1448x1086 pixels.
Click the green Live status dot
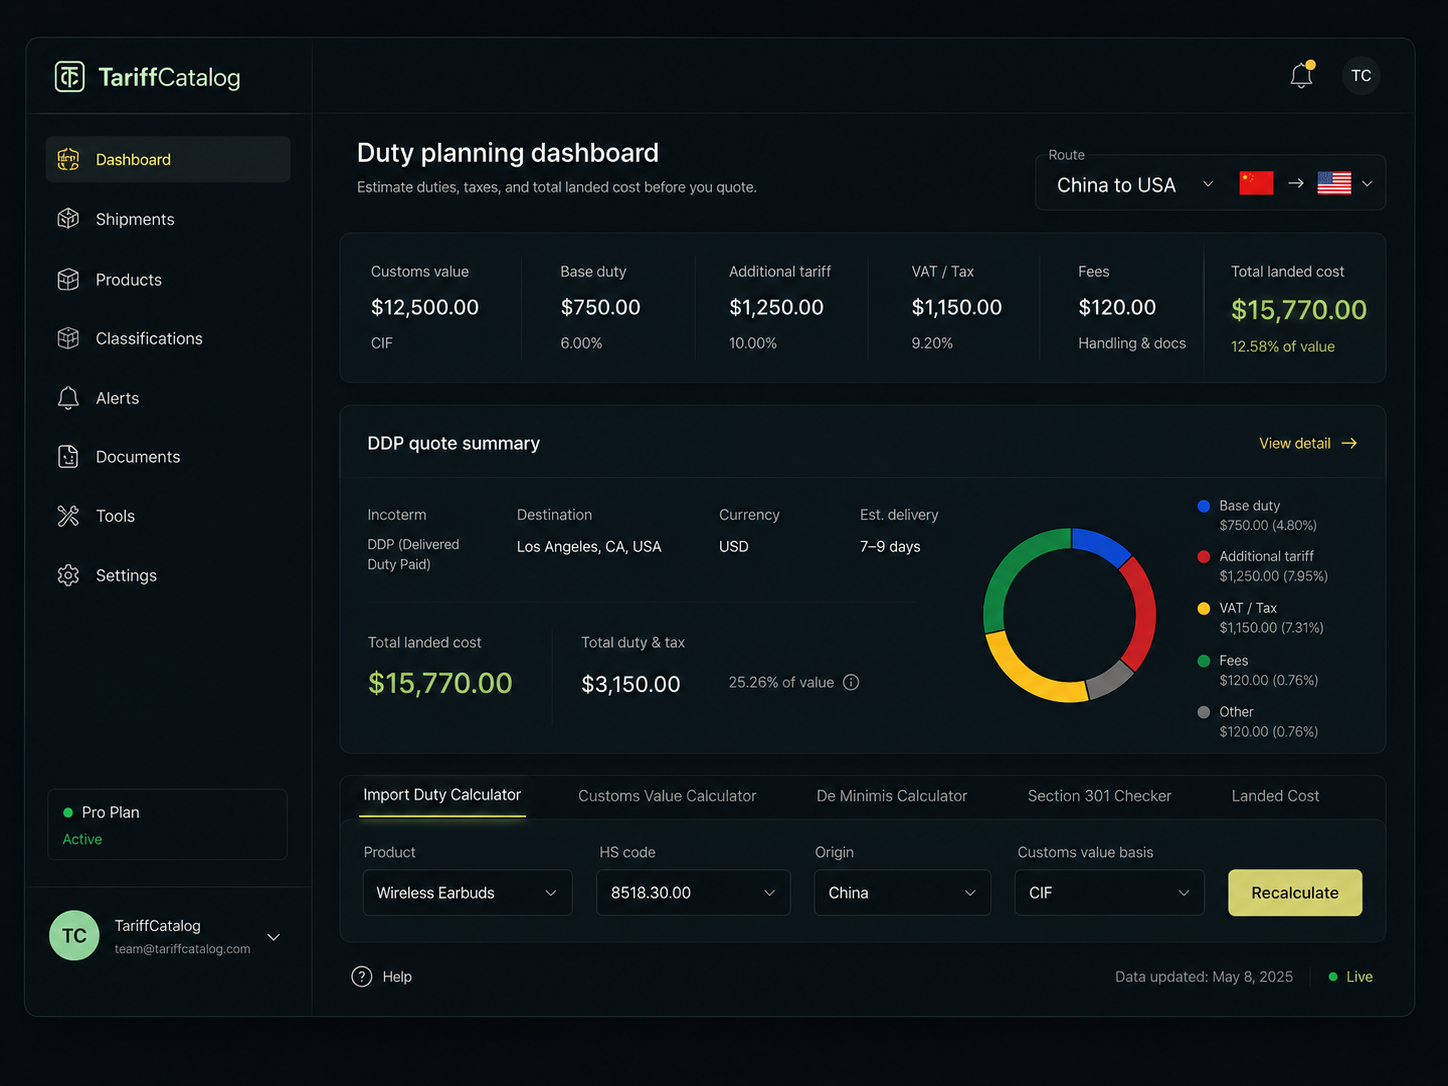pos(1333,977)
